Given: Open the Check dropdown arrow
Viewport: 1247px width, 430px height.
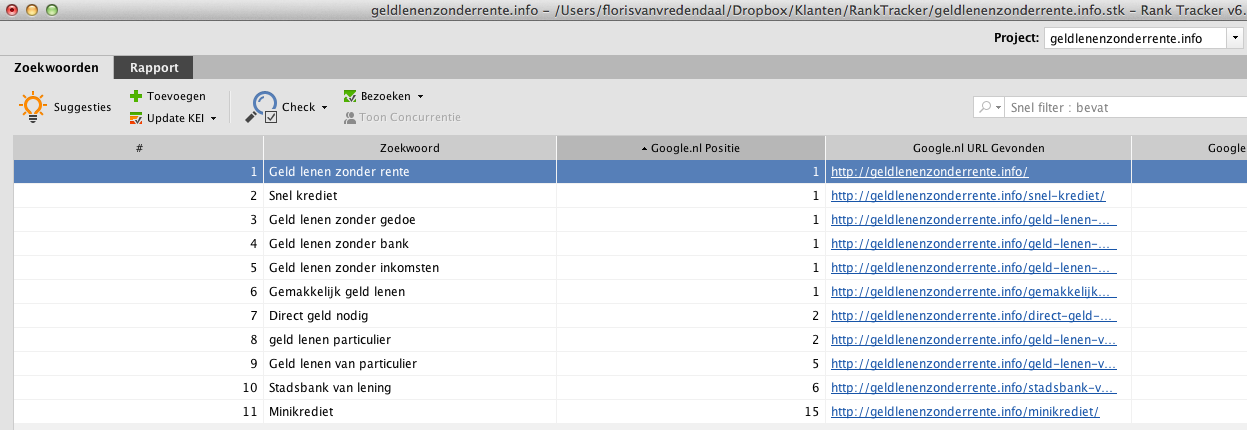Looking at the screenshot, I should [324, 107].
